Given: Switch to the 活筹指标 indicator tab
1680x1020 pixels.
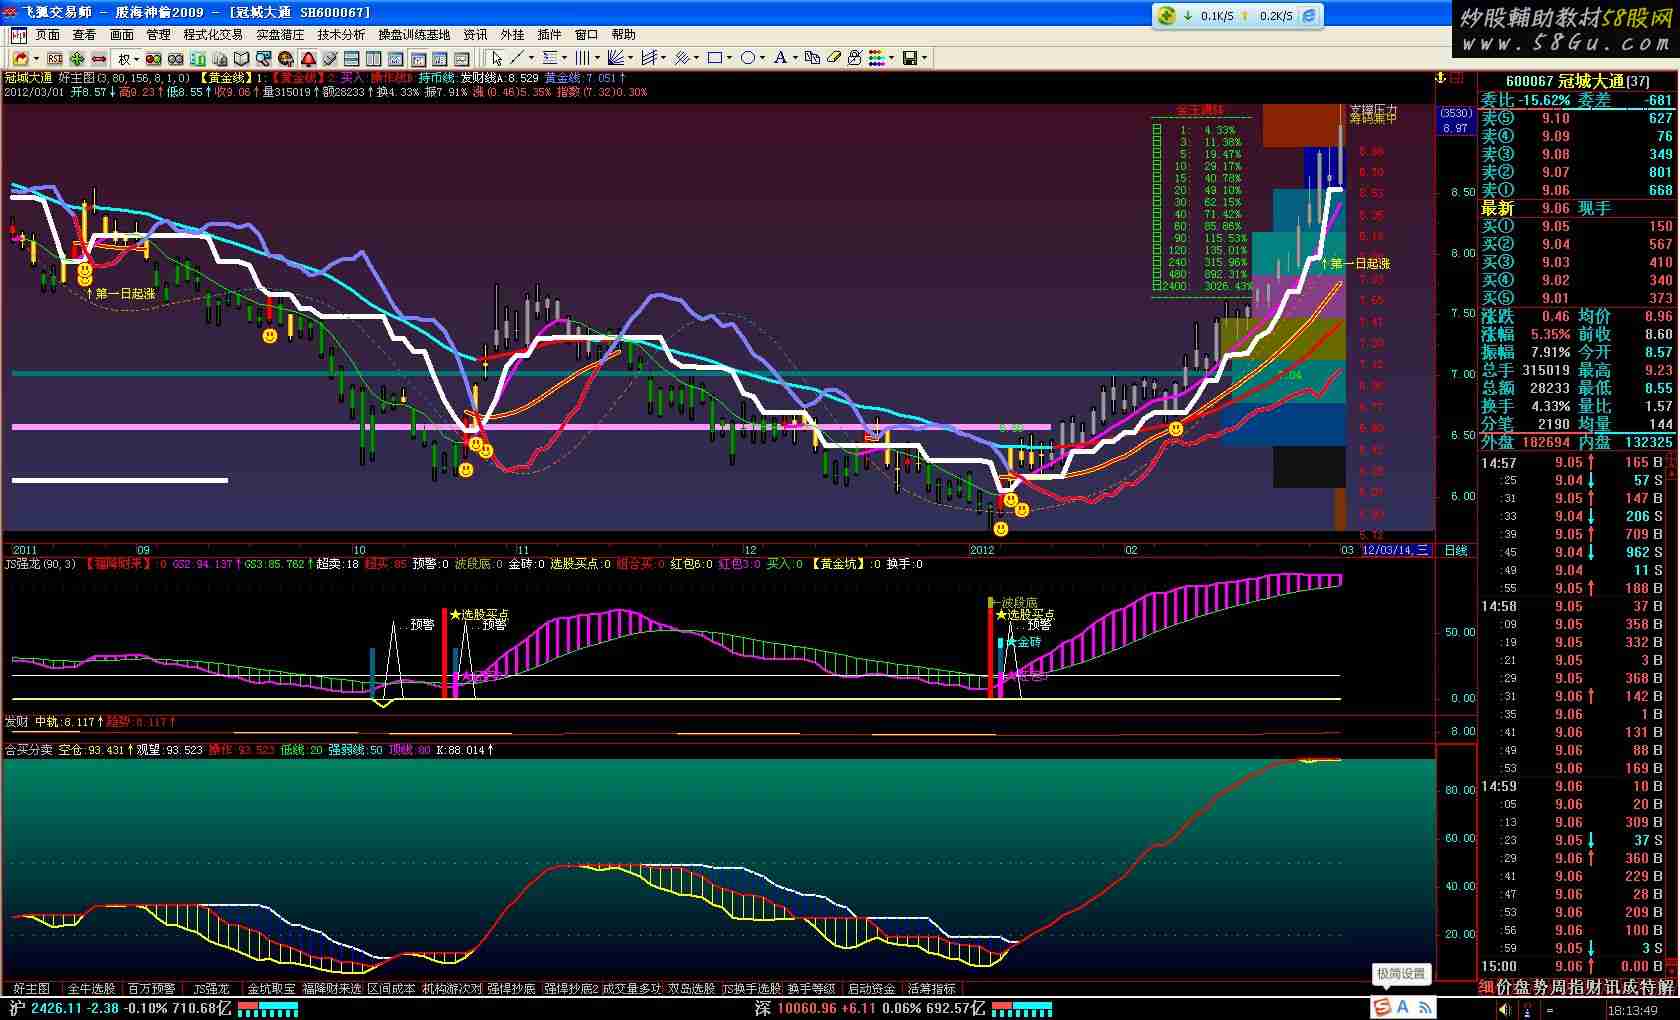Looking at the screenshot, I should pyautogui.click(x=931, y=989).
